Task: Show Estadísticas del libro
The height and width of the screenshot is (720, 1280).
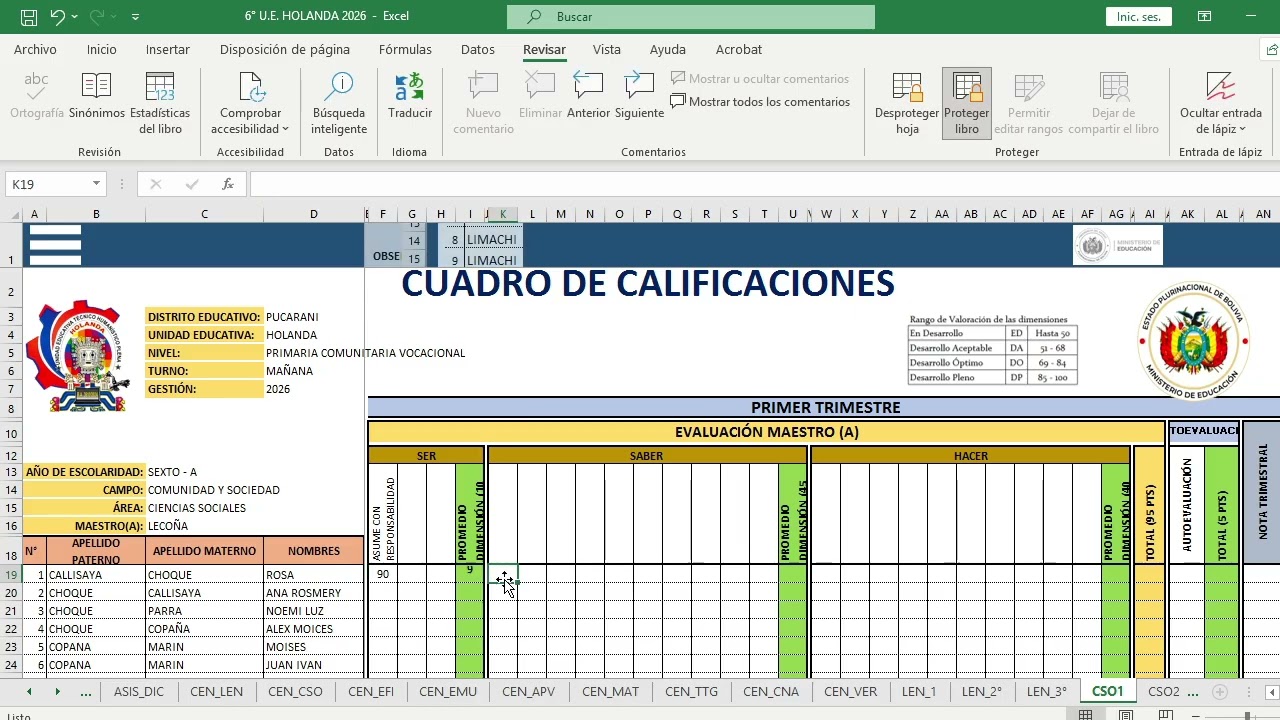Action: [x=160, y=104]
